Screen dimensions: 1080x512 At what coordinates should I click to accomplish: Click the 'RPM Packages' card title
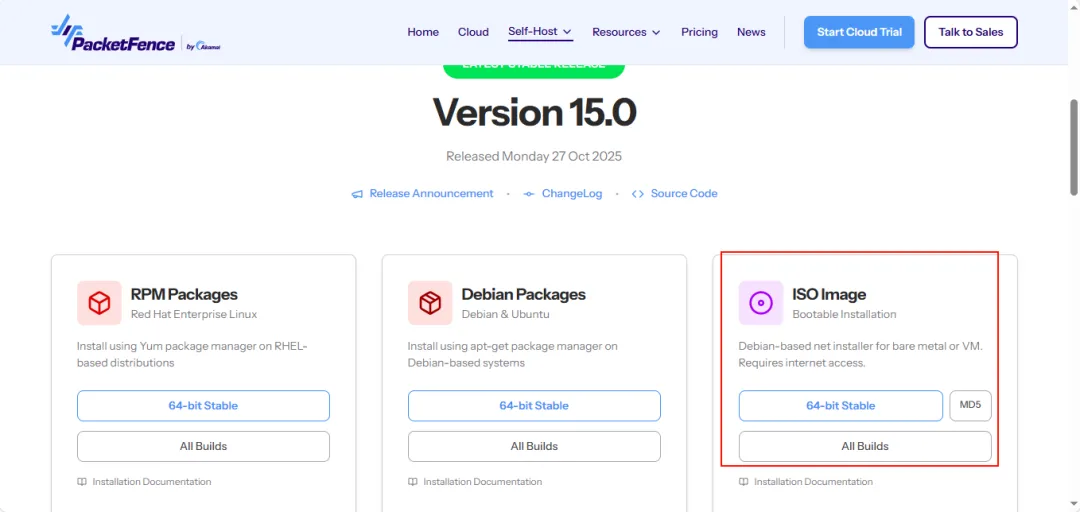(x=184, y=294)
